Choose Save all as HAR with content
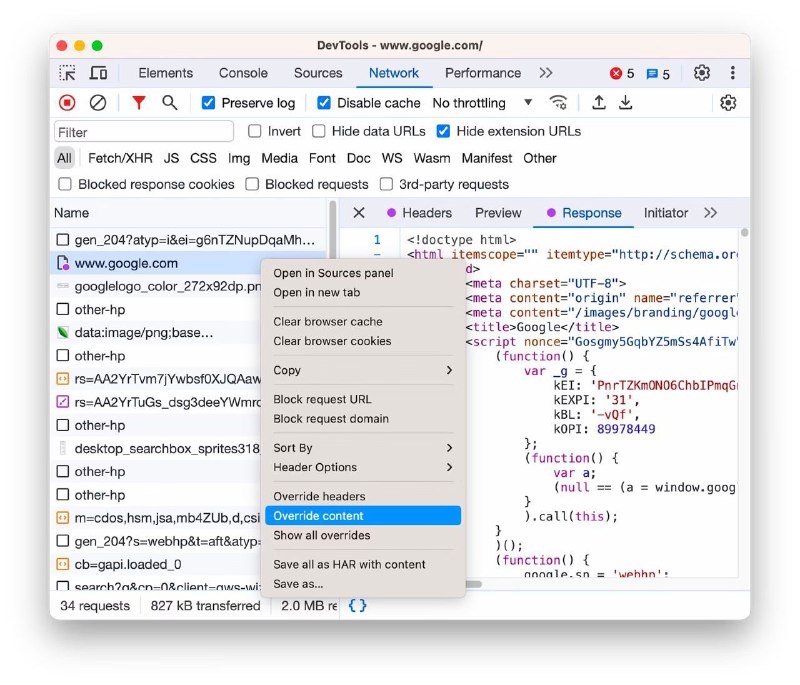The width and height of the screenshot is (800, 685). [x=363, y=565]
